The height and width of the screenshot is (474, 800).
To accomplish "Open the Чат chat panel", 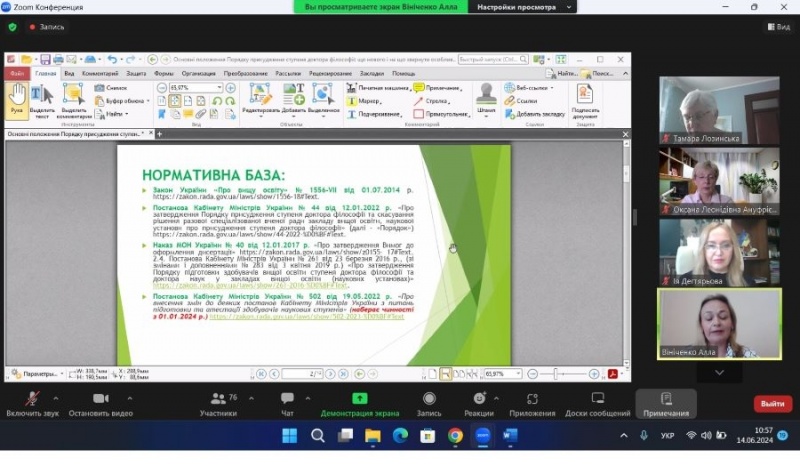I will (x=287, y=400).
